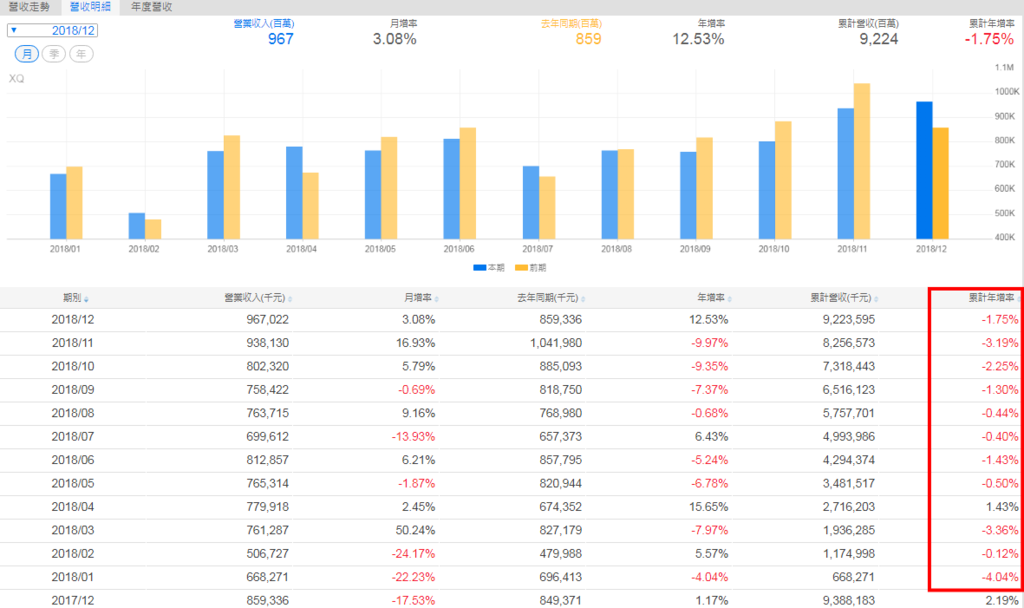Select the short blue 2018/02 chart bar
Viewport: 1024px width, 608px height.
point(136,226)
